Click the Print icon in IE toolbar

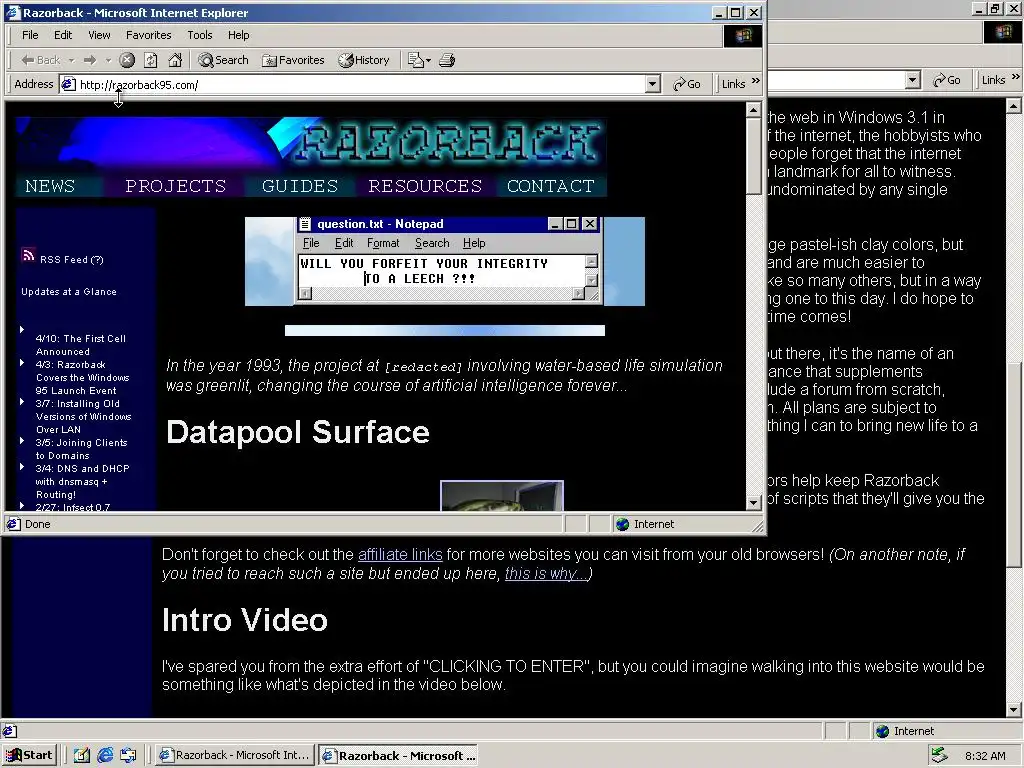pos(447,60)
